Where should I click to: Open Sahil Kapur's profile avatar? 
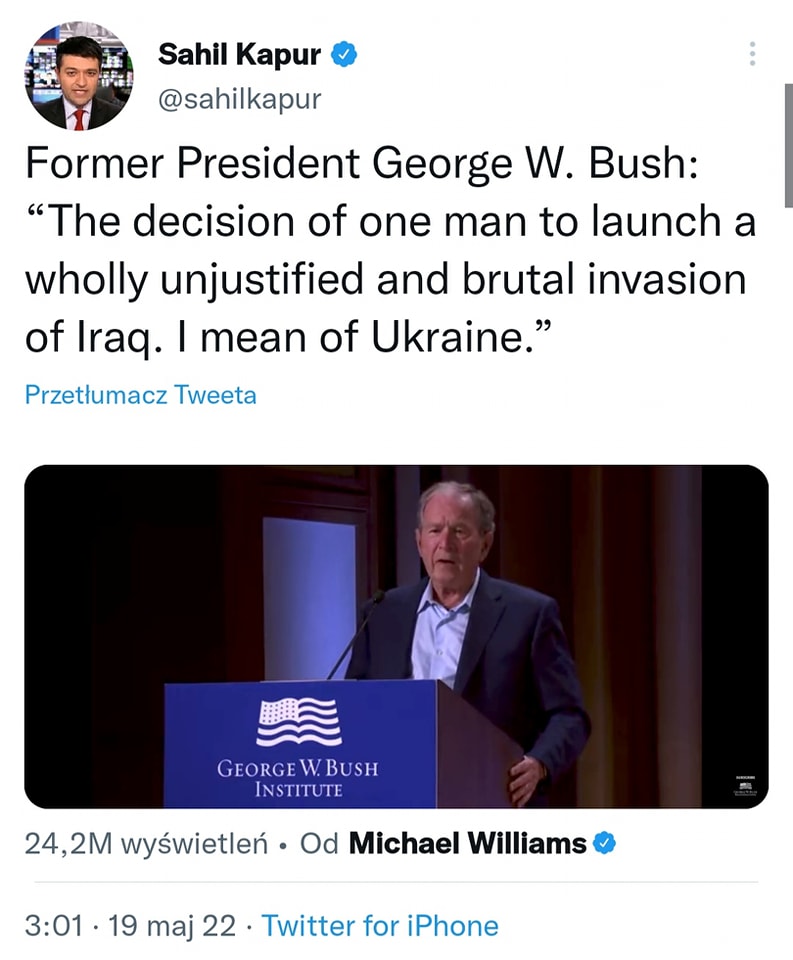(78, 78)
